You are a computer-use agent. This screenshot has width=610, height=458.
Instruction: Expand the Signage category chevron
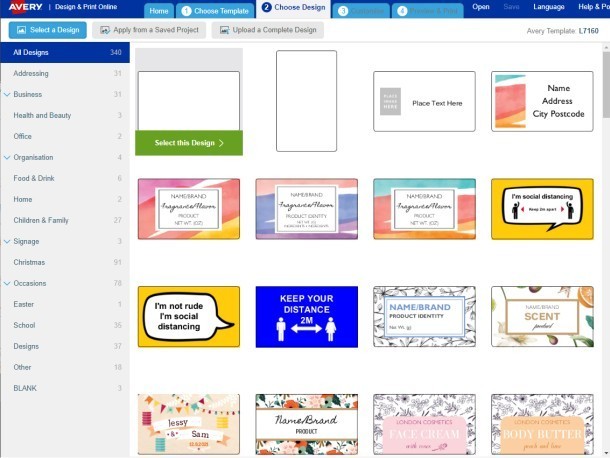point(7,241)
